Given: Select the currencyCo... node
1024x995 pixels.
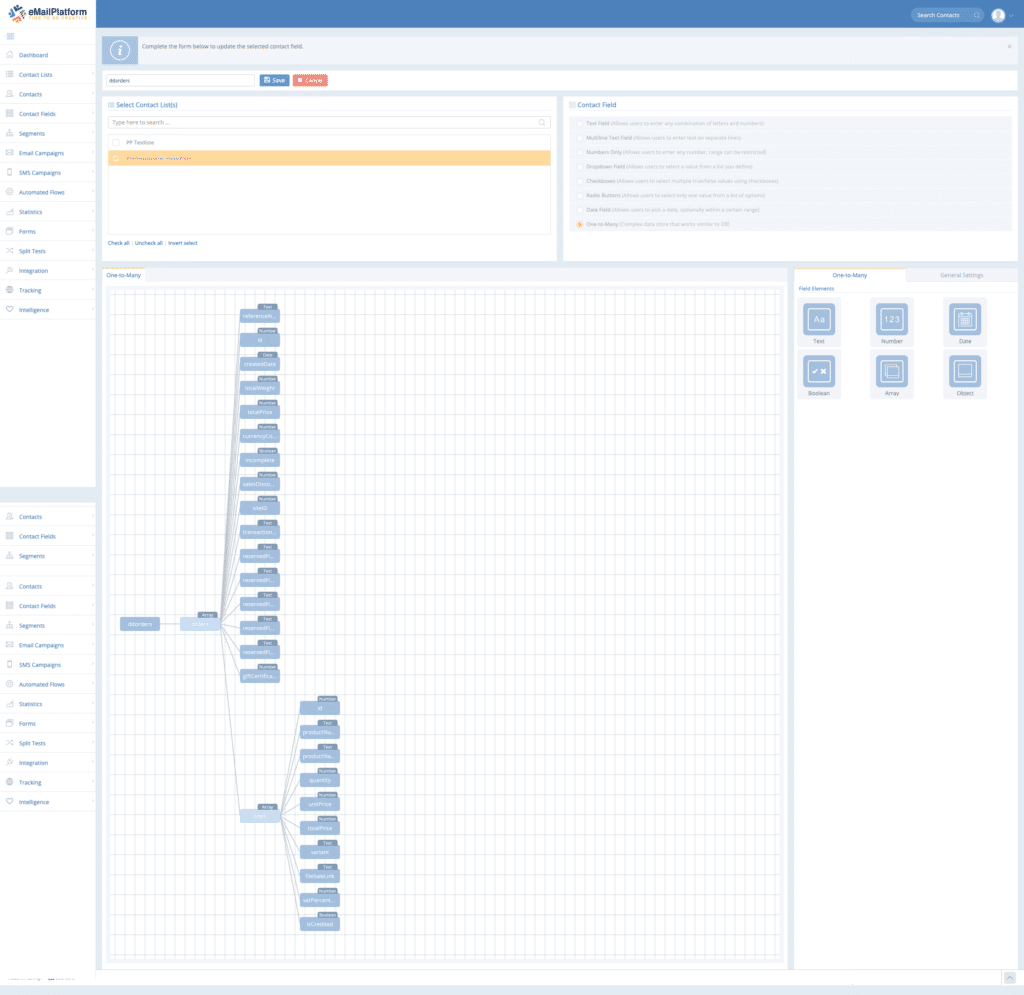Looking at the screenshot, I should (260, 436).
